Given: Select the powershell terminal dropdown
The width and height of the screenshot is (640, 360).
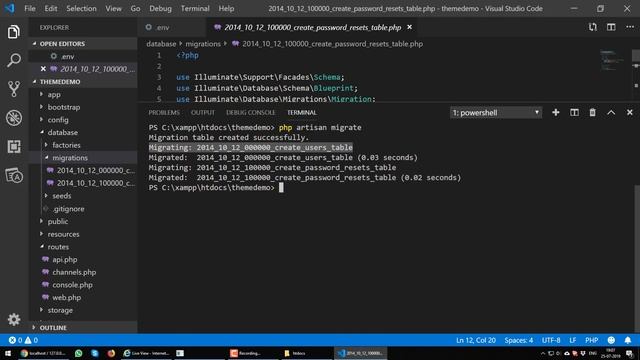Looking at the screenshot, I should pos(496,113).
